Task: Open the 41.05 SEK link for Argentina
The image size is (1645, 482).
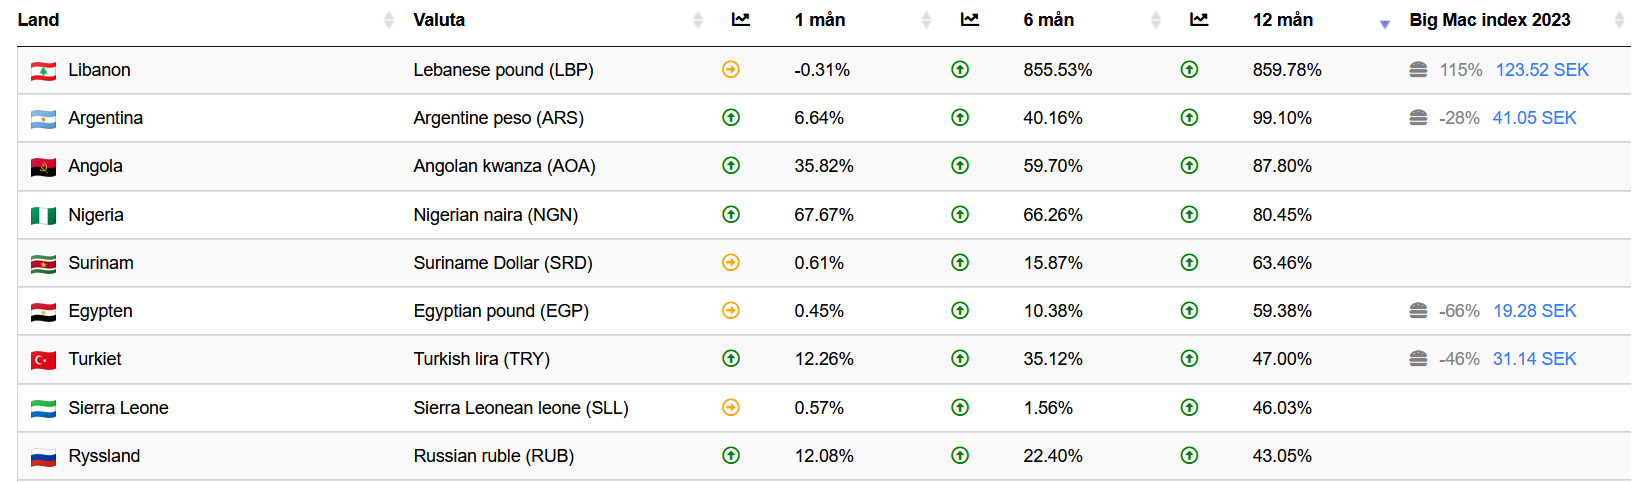Action: [1534, 118]
